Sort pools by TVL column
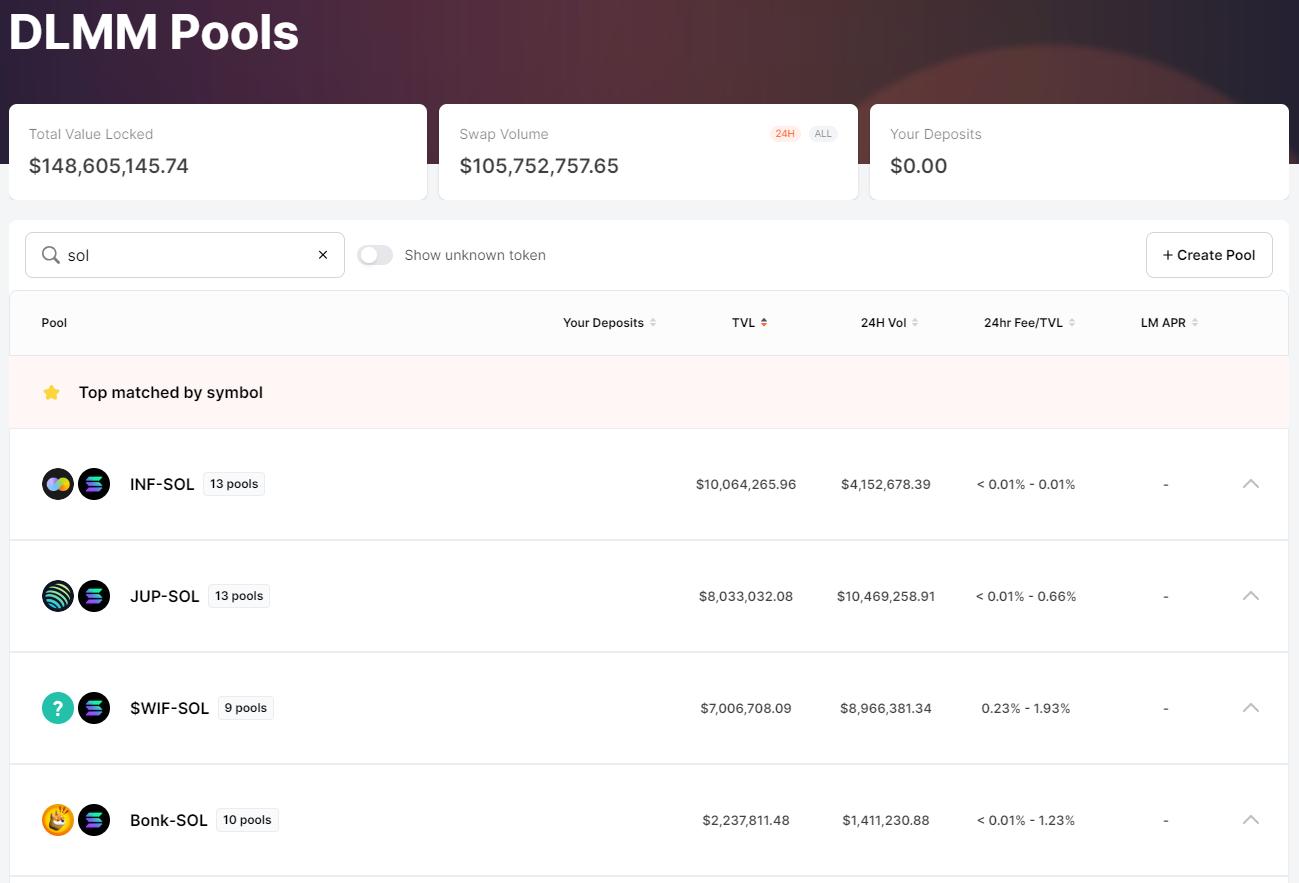This screenshot has width=1299, height=883. tap(749, 323)
